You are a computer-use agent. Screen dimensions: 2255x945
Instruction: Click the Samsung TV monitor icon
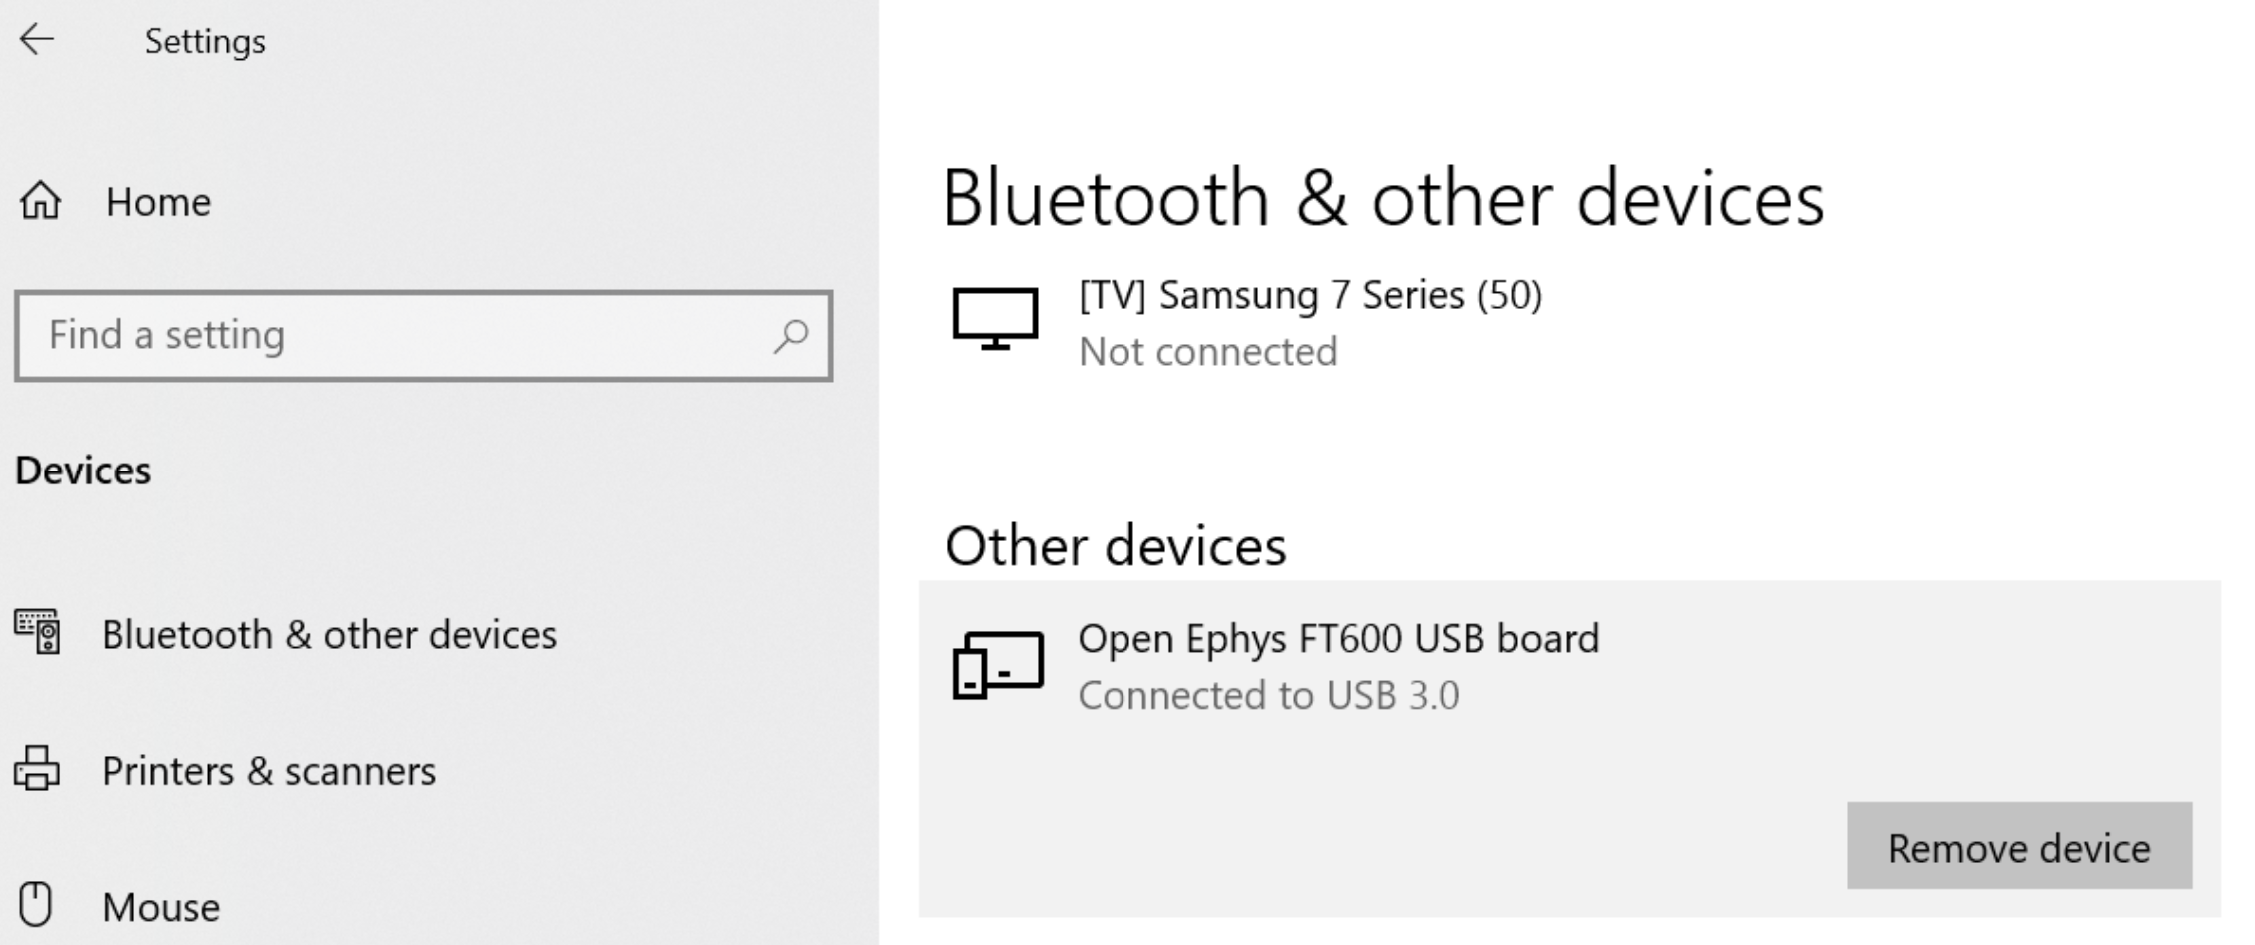(995, 319)
